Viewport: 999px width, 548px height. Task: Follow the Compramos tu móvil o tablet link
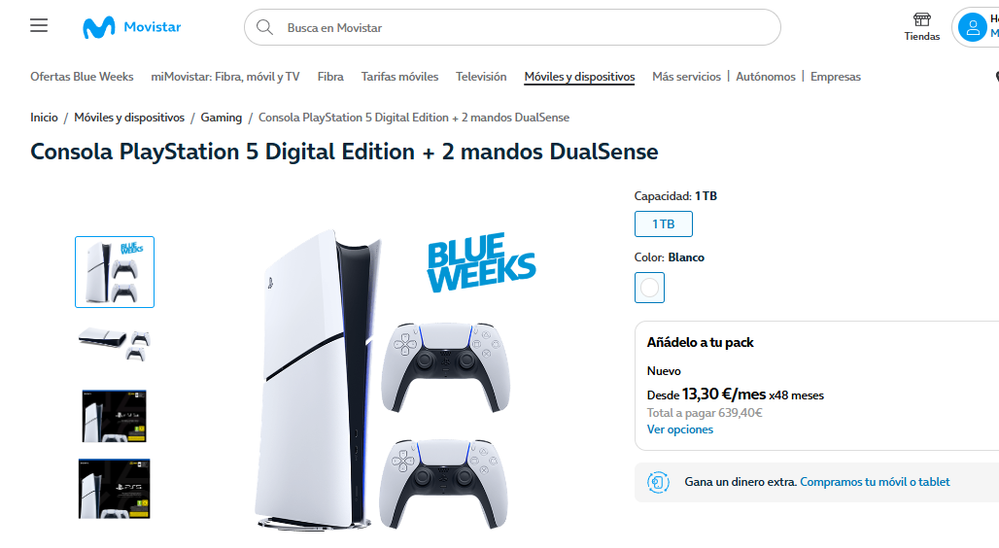point(875,482)
